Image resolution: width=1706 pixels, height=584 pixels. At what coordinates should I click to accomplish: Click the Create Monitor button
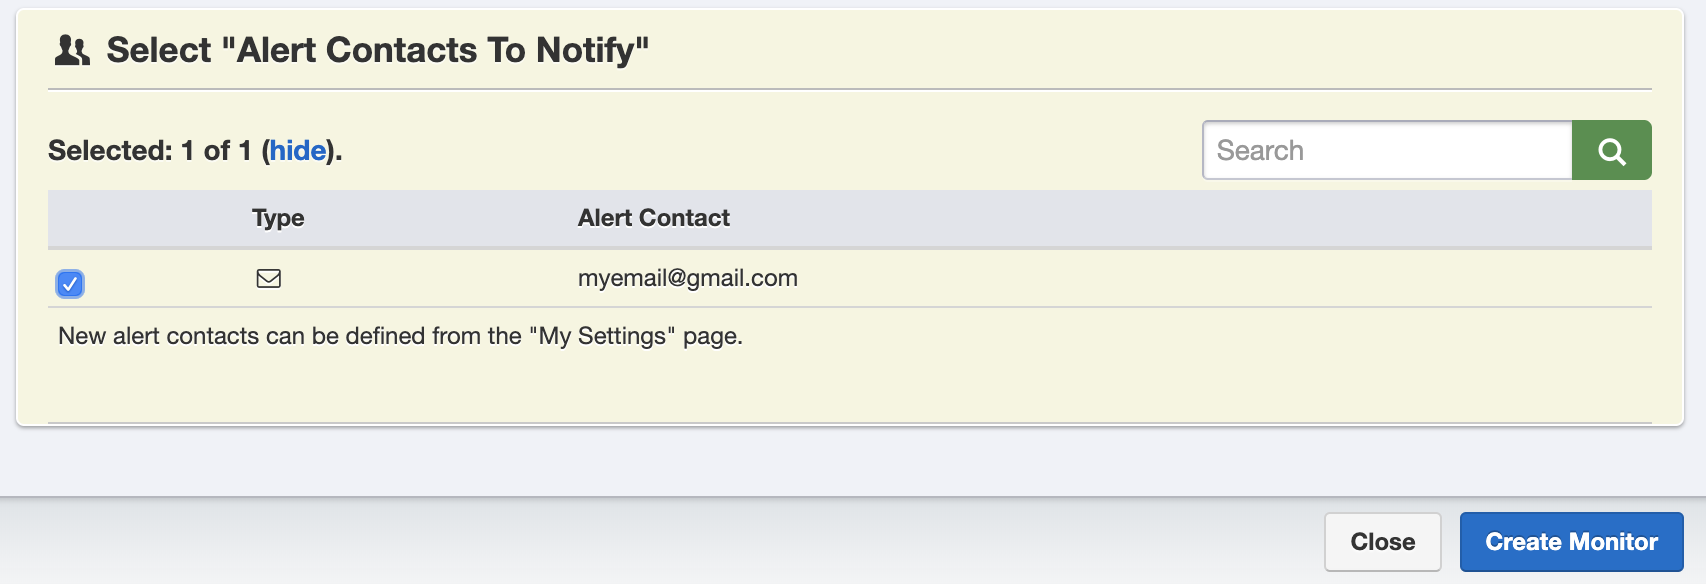tap(1571, 542)
